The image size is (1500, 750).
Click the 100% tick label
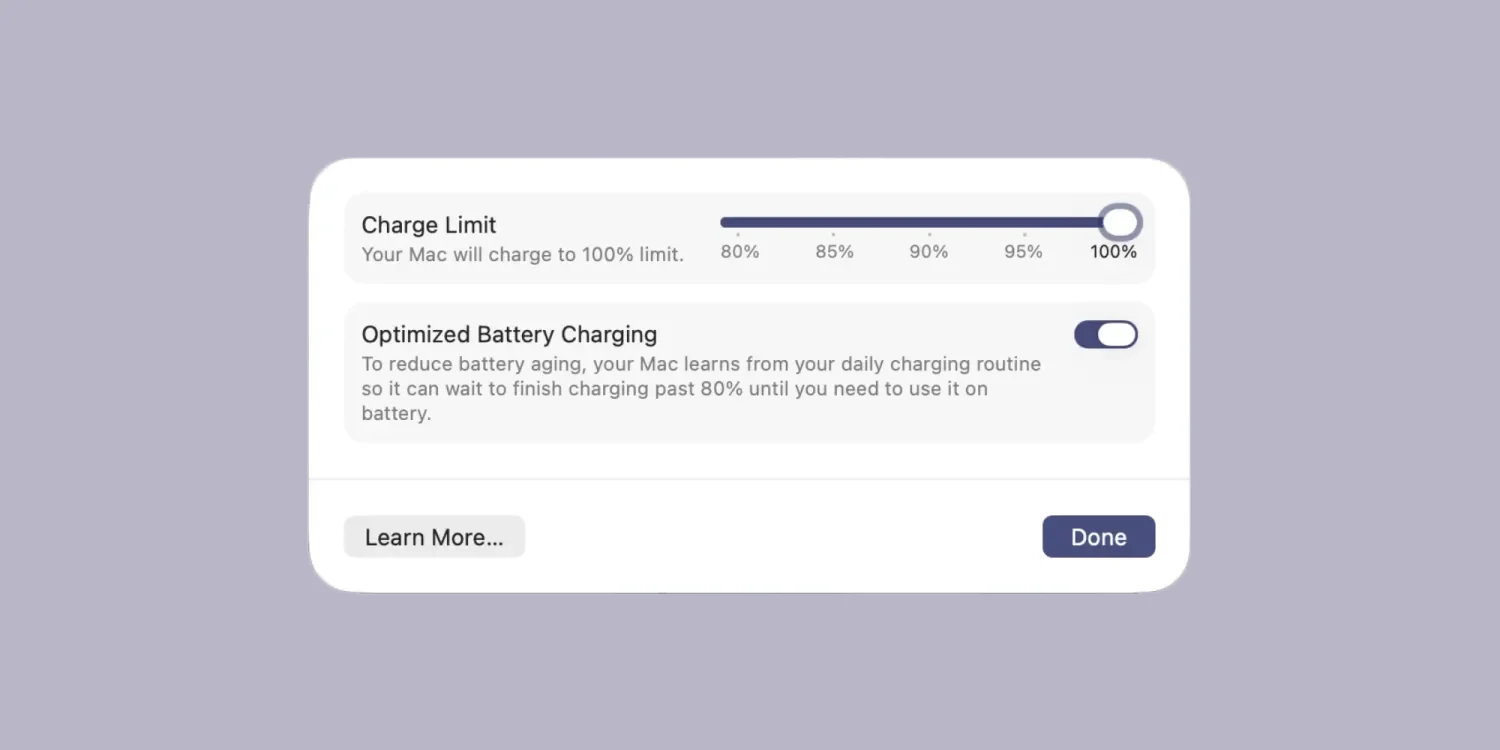click(x=1113, y=252)
